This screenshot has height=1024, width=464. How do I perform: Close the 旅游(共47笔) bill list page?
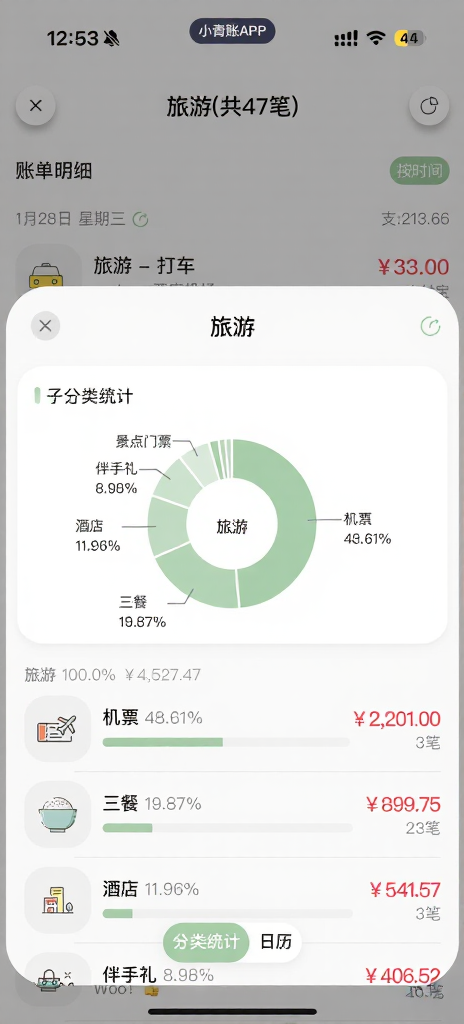click(x=36, y=106)
